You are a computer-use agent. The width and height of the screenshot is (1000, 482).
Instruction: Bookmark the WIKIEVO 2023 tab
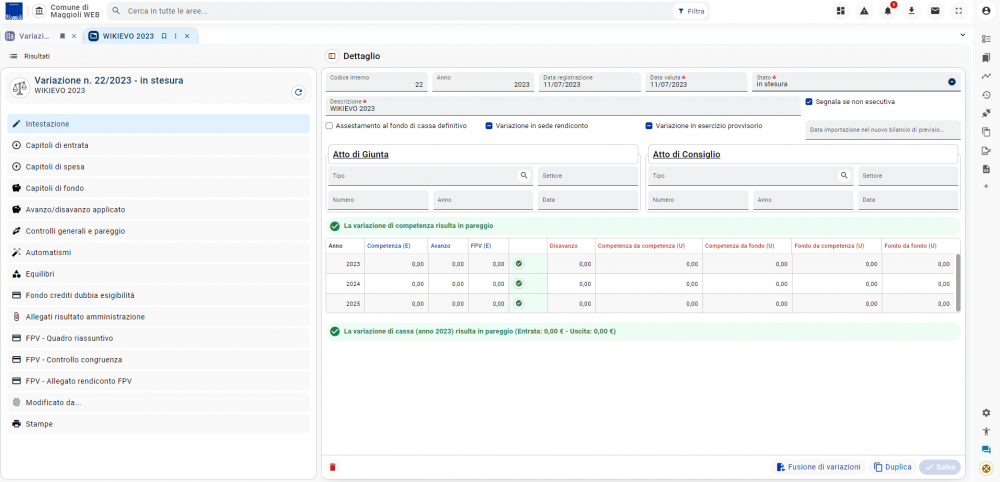click(x=164, y=36)
